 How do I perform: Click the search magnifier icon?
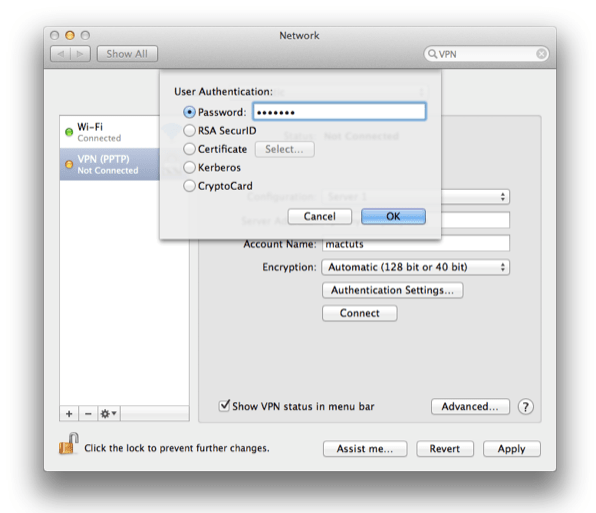432,54
